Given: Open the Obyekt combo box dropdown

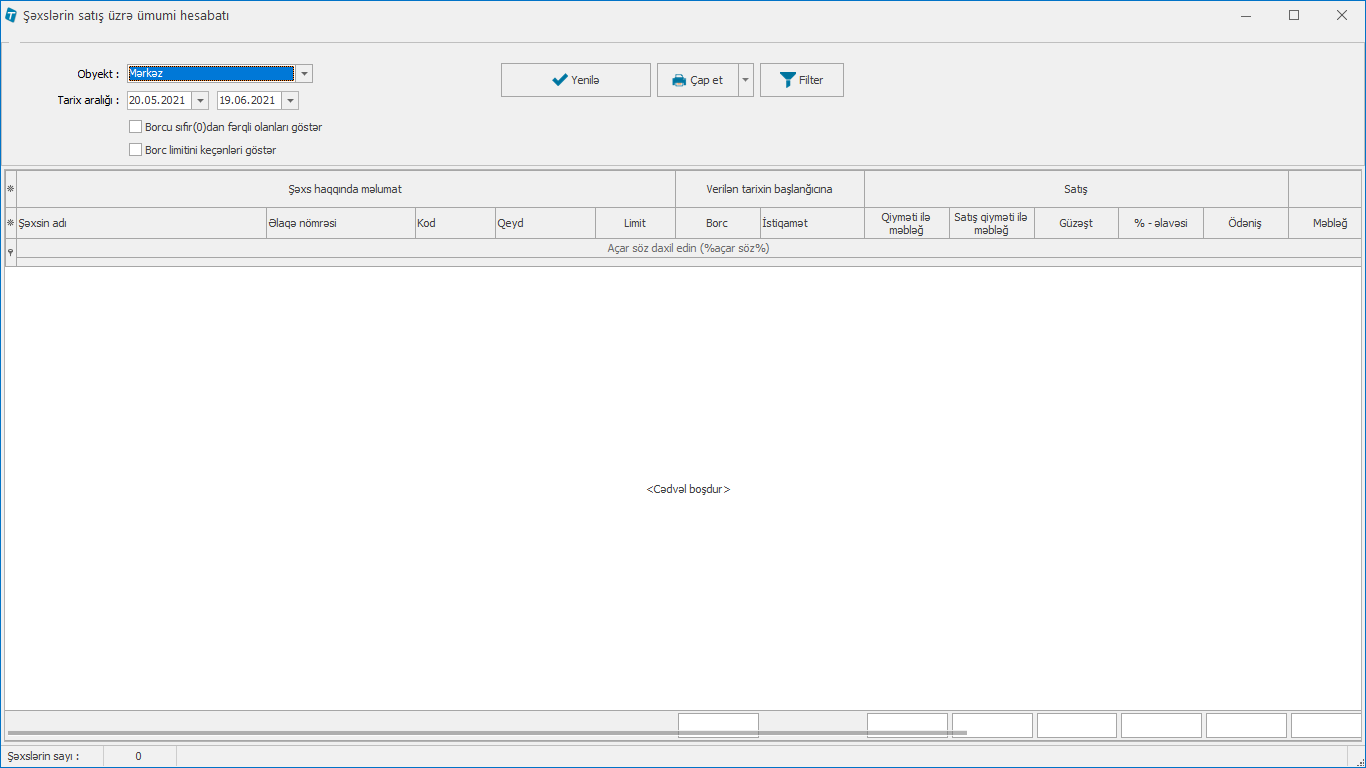Looking at the screenshot, I should coord(304,73).
